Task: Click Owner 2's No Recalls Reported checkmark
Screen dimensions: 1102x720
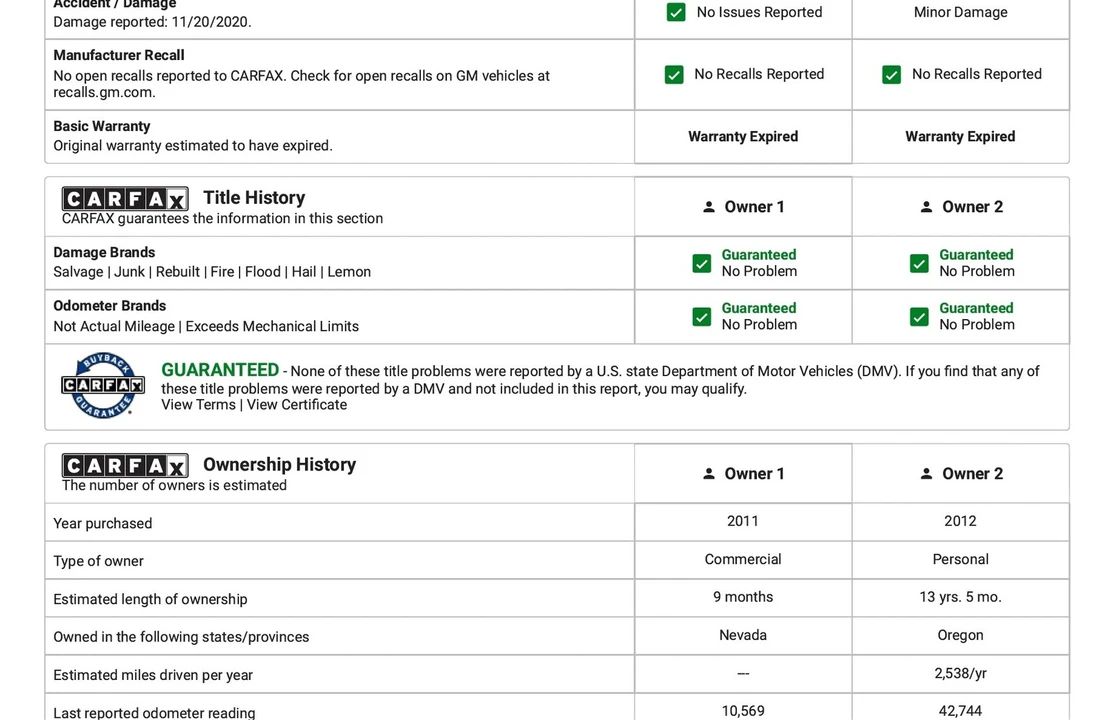Action: coord(891,75)
